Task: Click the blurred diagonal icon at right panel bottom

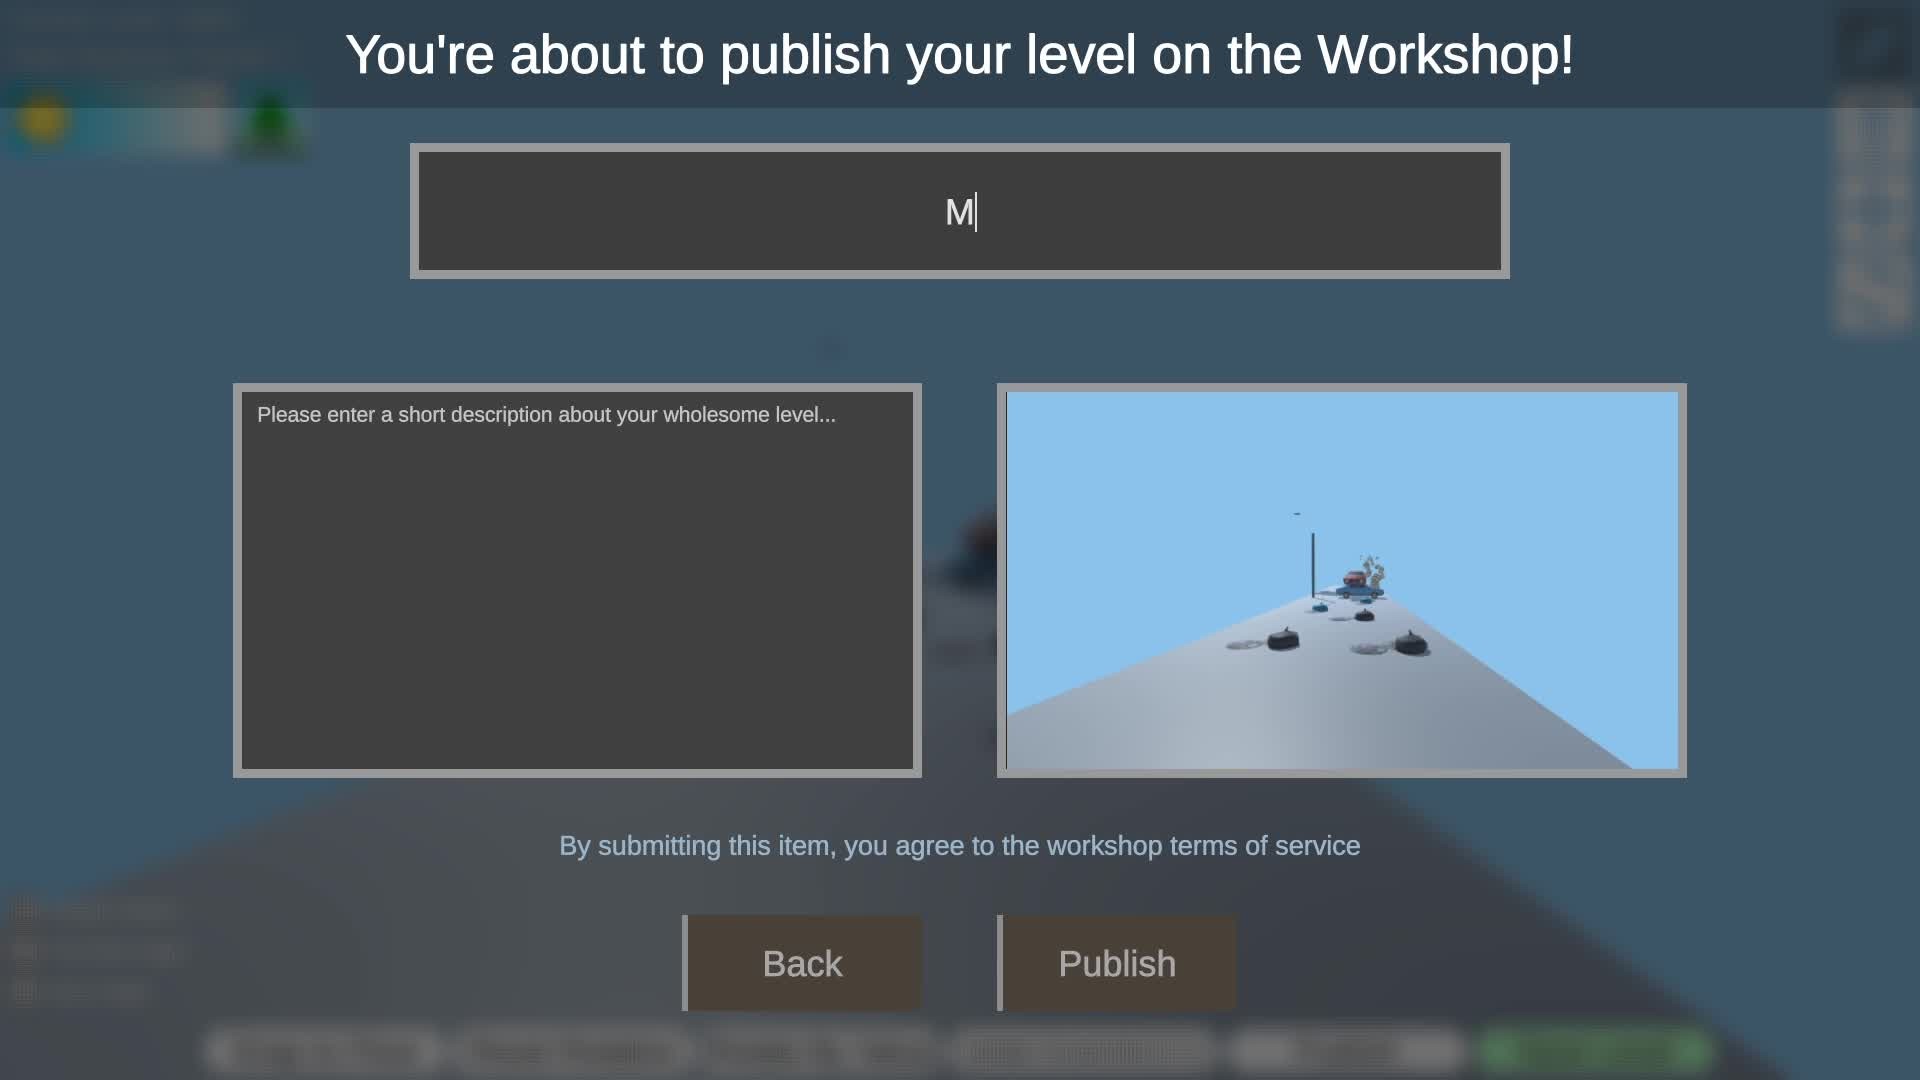Action: click(x=1874, y=293)
